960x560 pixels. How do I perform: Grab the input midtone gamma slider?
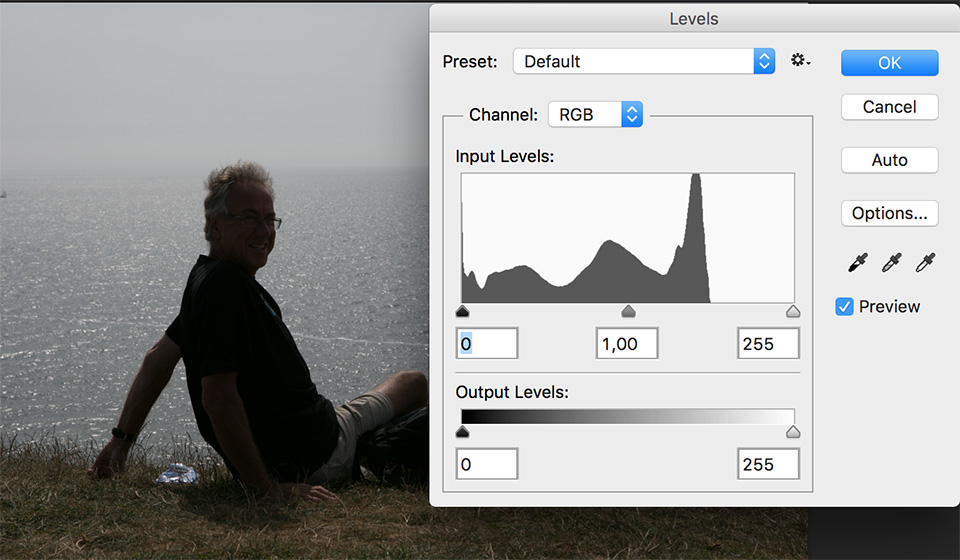[628, 312]
